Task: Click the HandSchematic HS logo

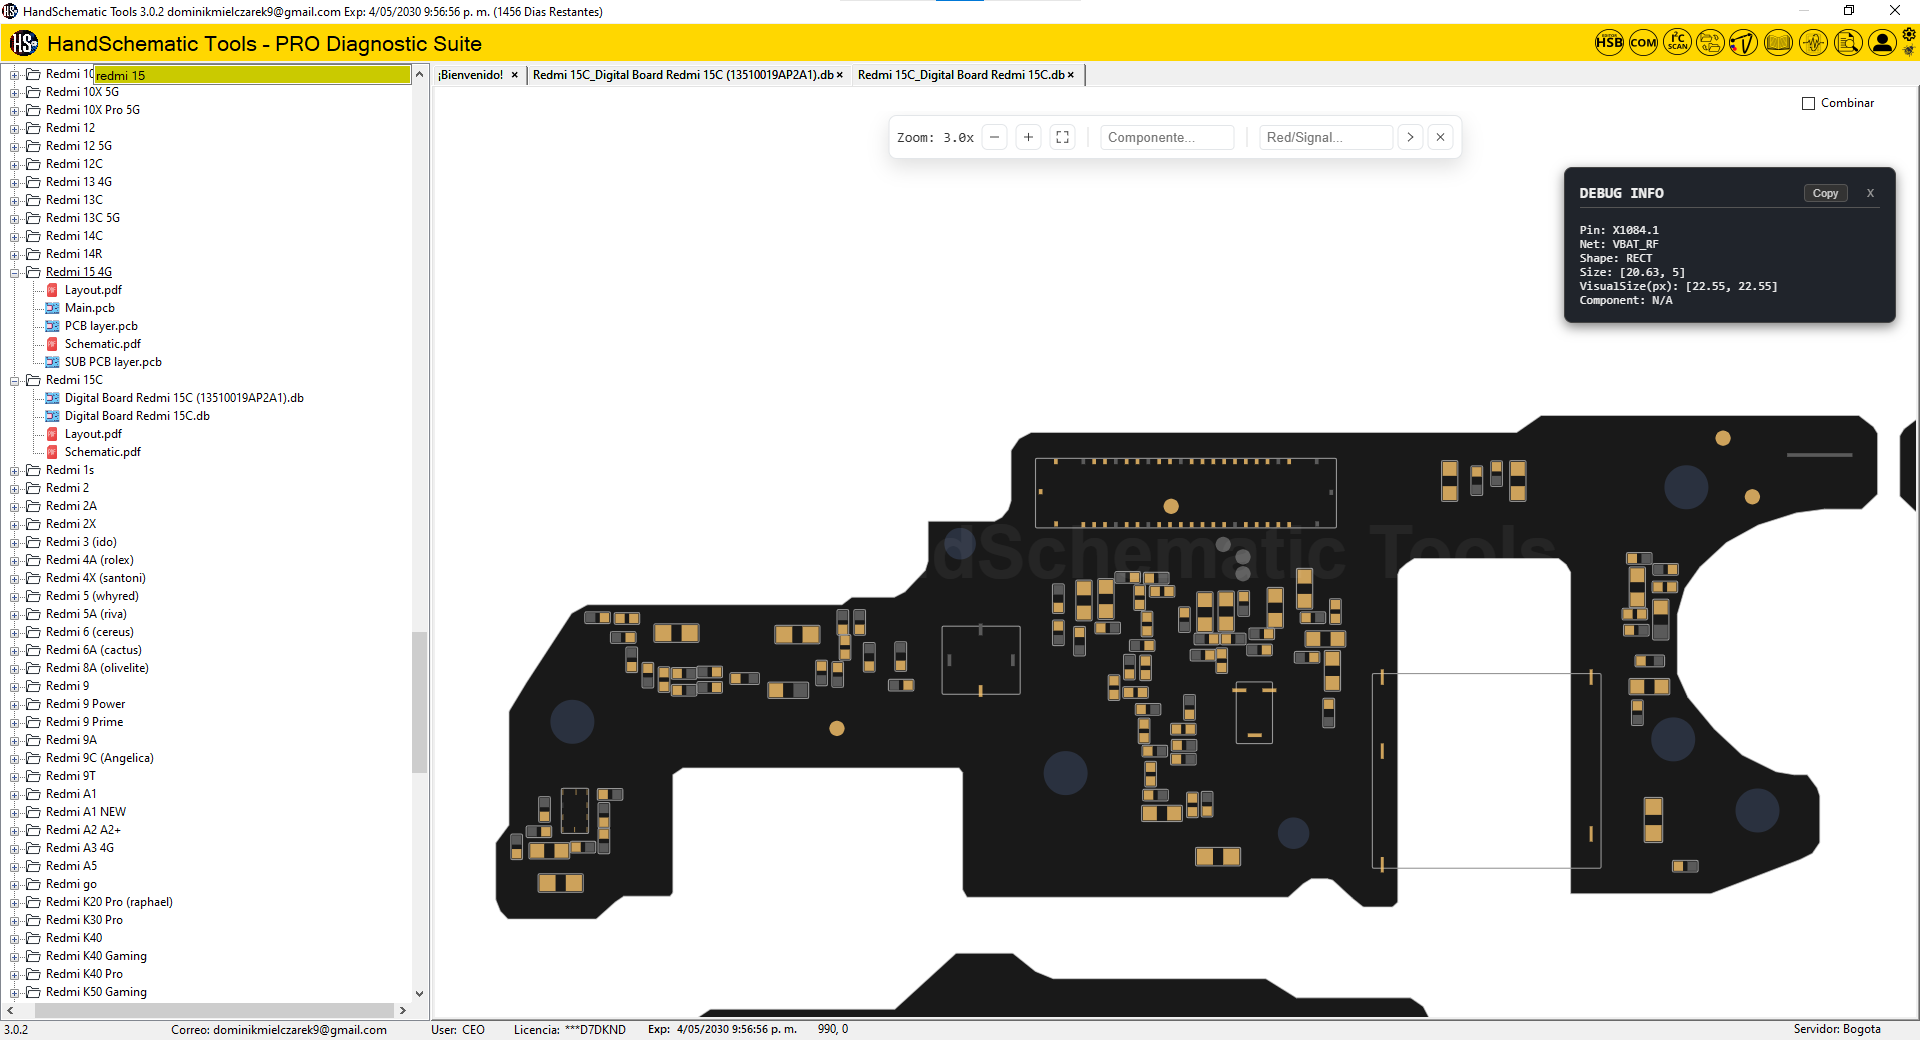Action: [24, 43]
